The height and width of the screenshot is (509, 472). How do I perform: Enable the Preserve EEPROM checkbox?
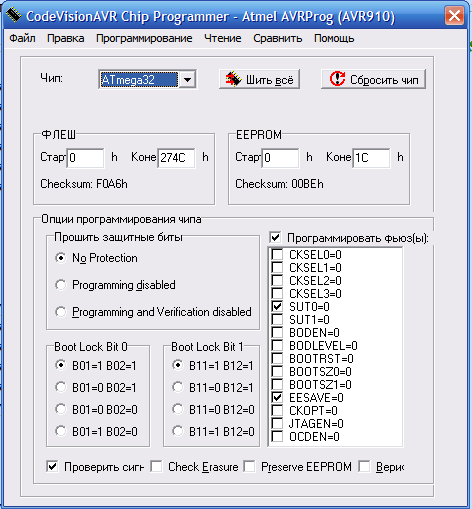[249, 467]
